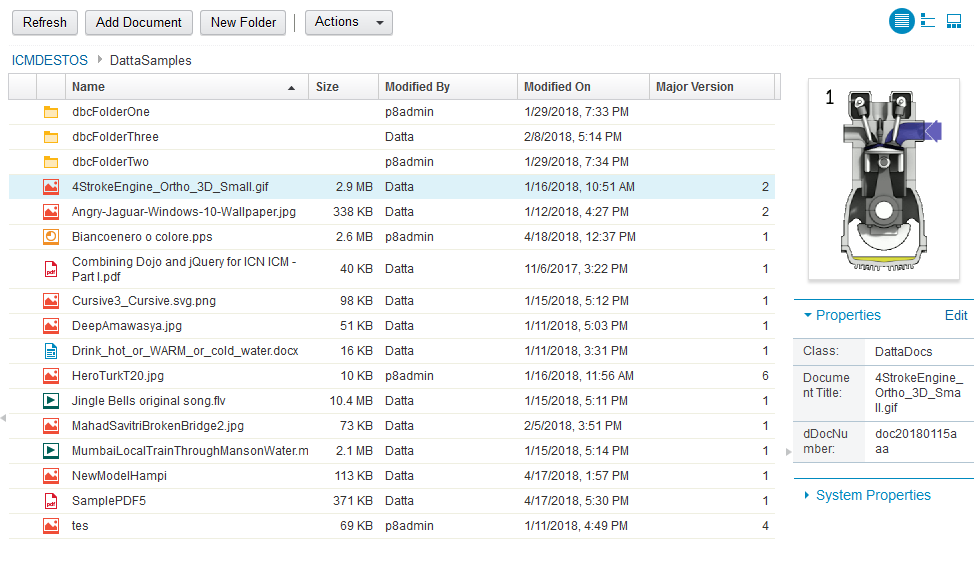Screen dimensions: 976x568
Task: Select file MumbaiLocalTrainThroughMansonWater
Action: click(x=190, y=450)
